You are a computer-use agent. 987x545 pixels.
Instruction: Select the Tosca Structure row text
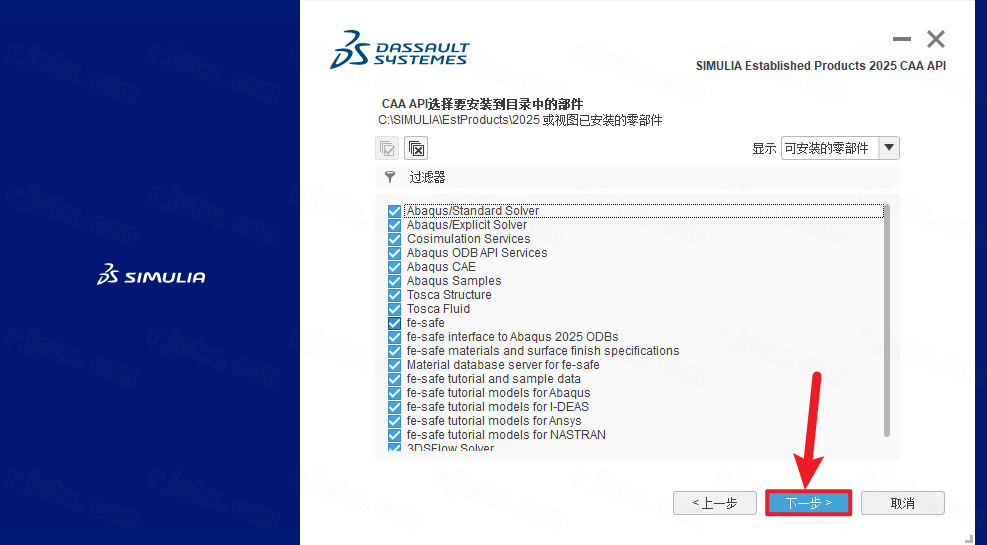(449, 295)
